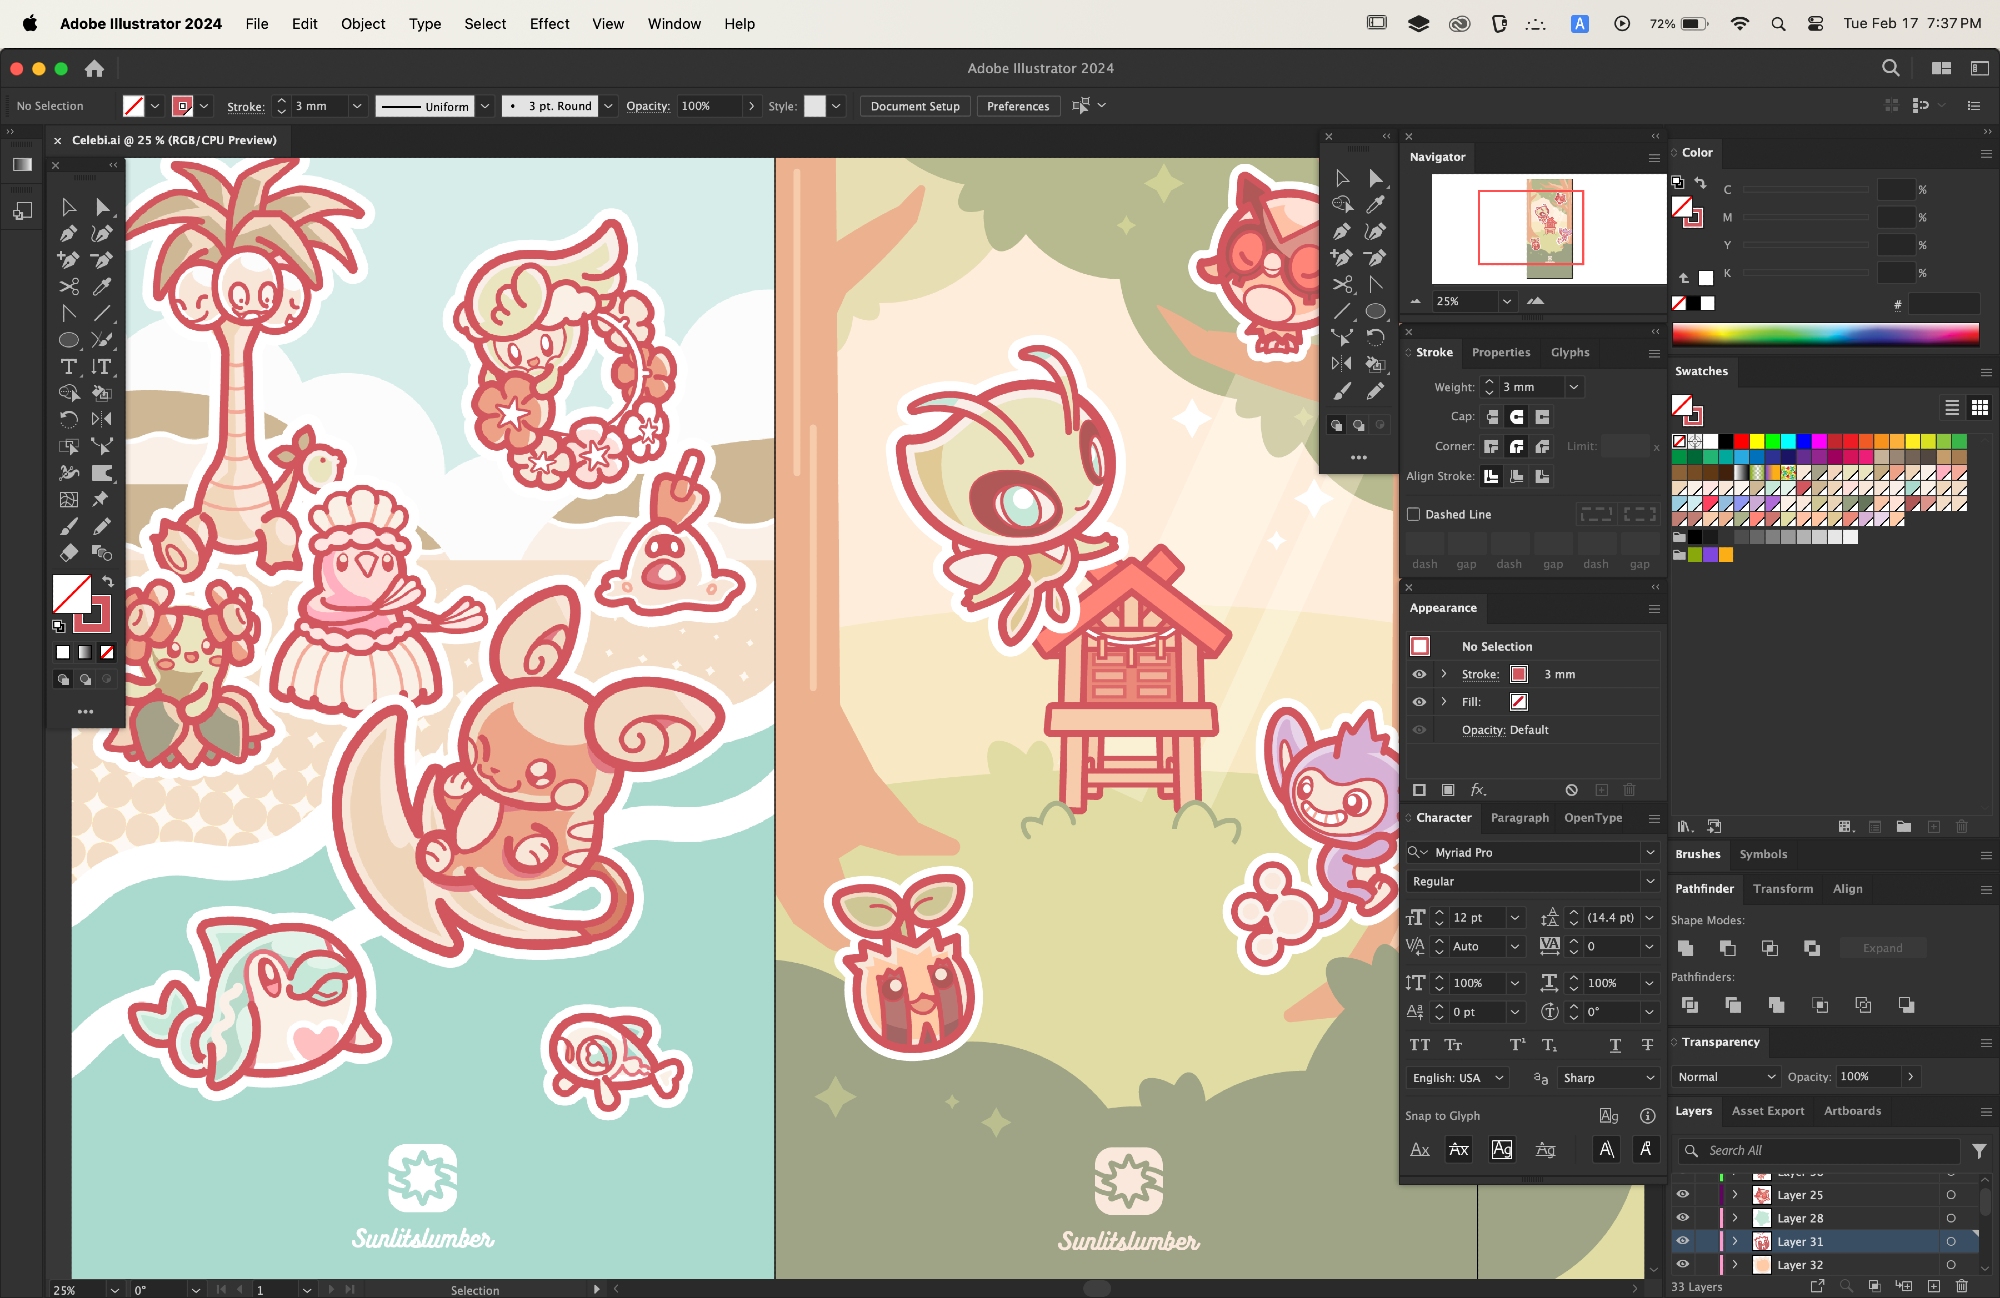2000x1298 pixels.
Task: Hide Layer 28 using its eye icon
Action: pos(1683,1218)
